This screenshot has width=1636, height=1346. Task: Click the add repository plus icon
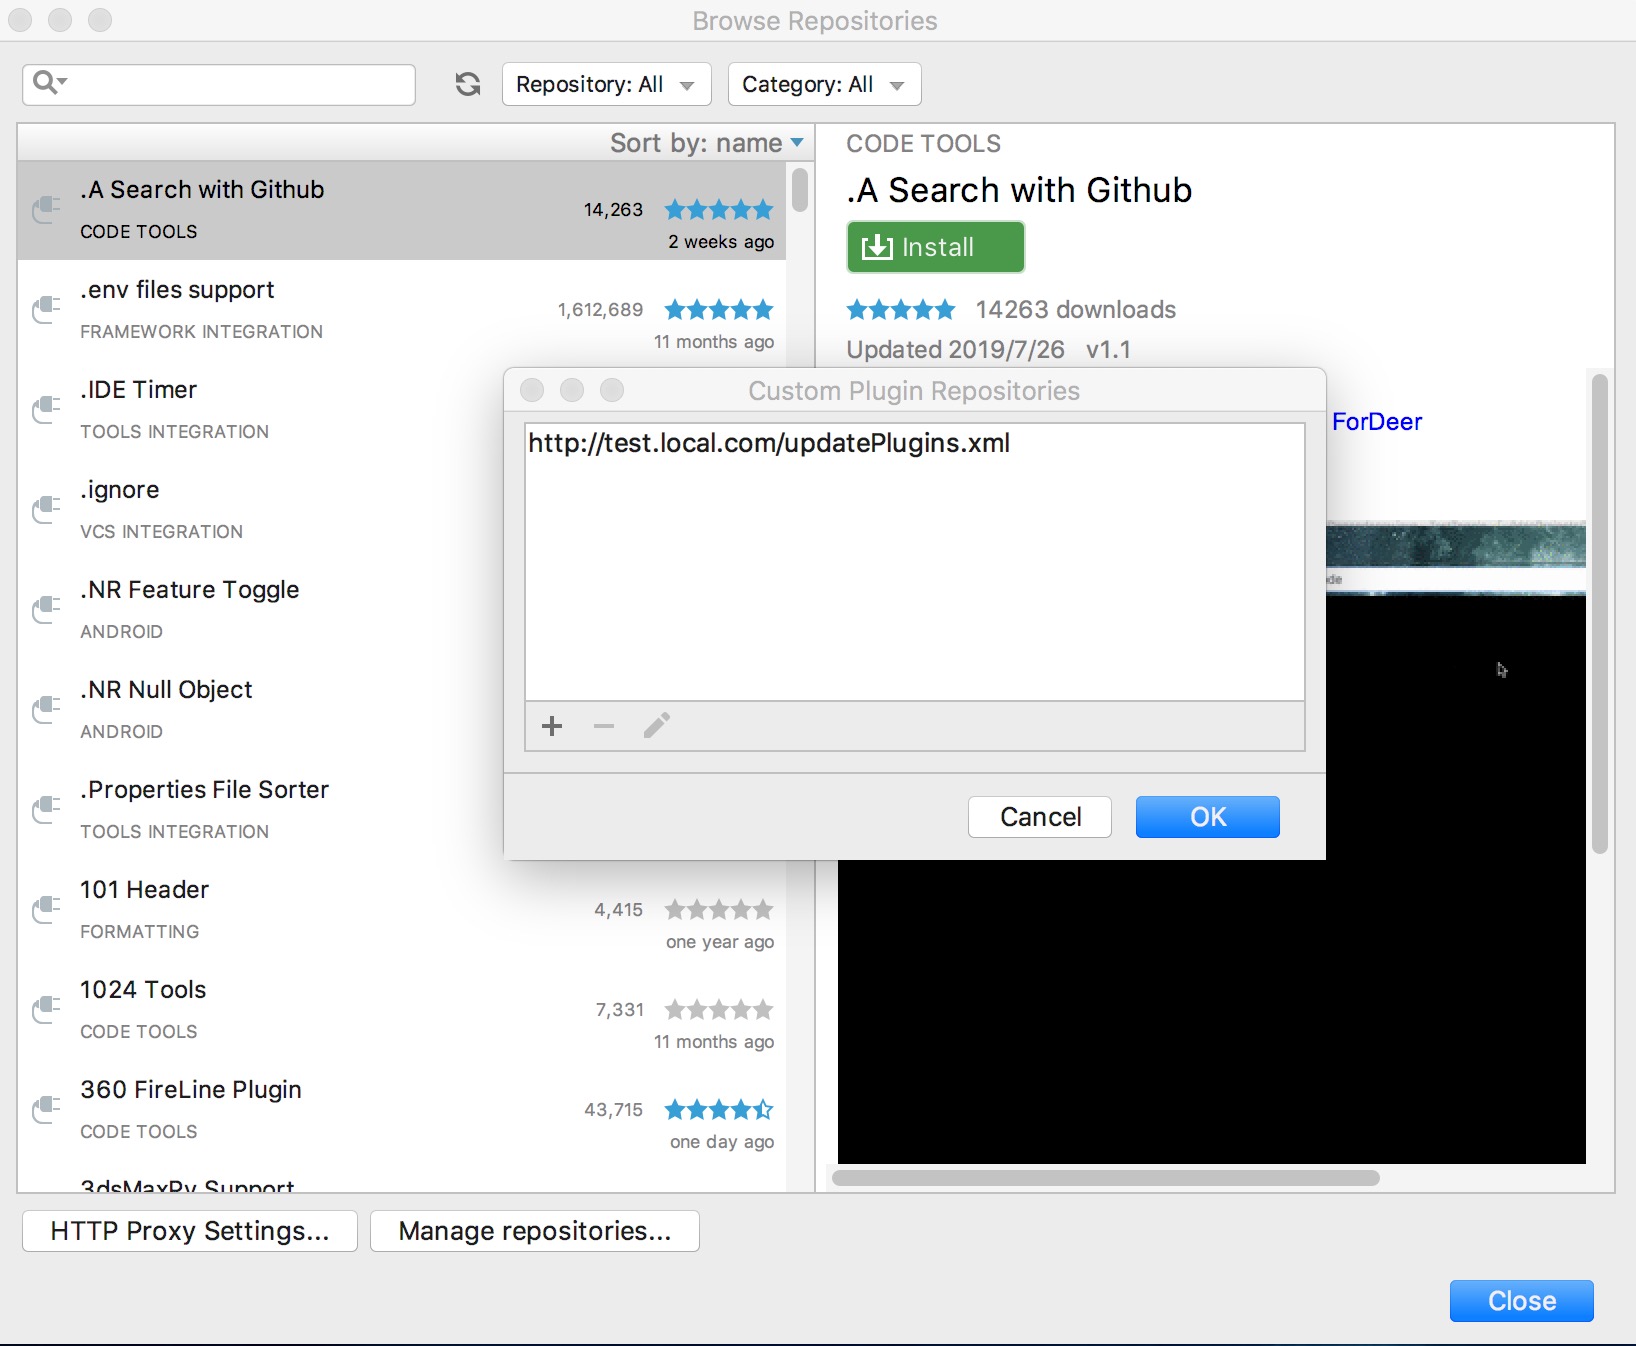coord(552,726)
